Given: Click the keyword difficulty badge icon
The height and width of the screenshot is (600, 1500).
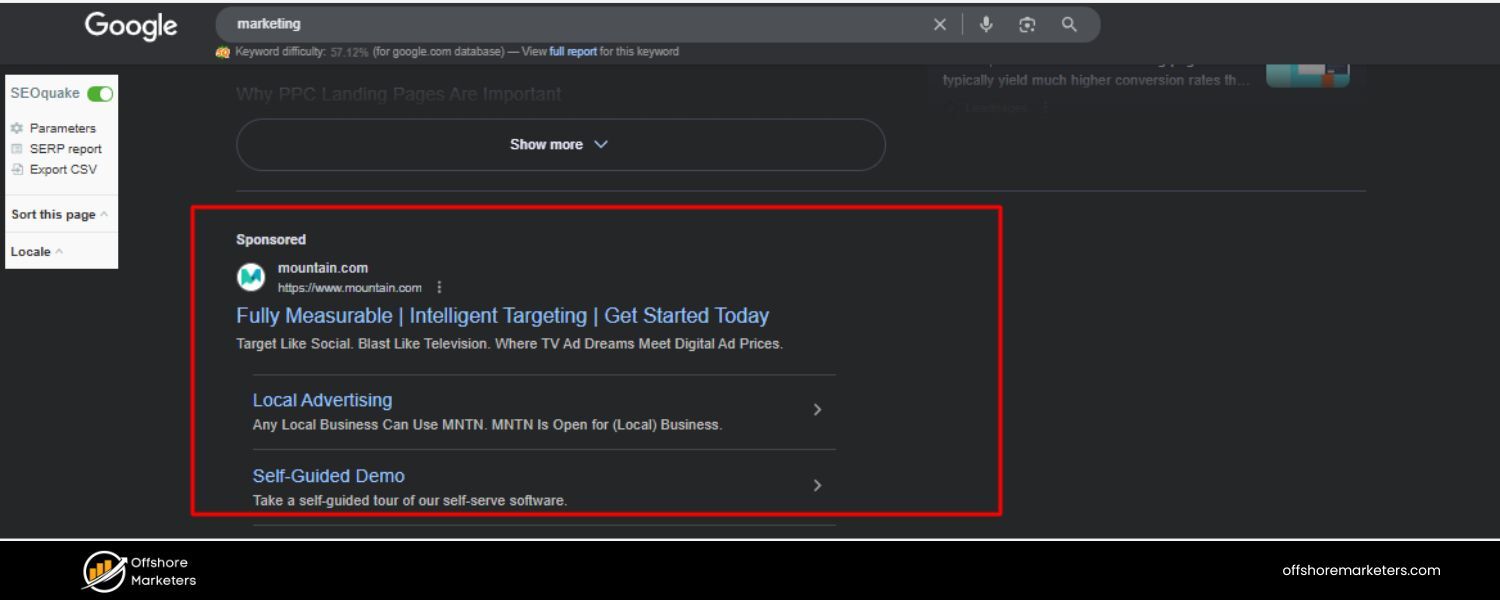Looking at the screenshot, I should pyautogui.click(x=222, y=51).
